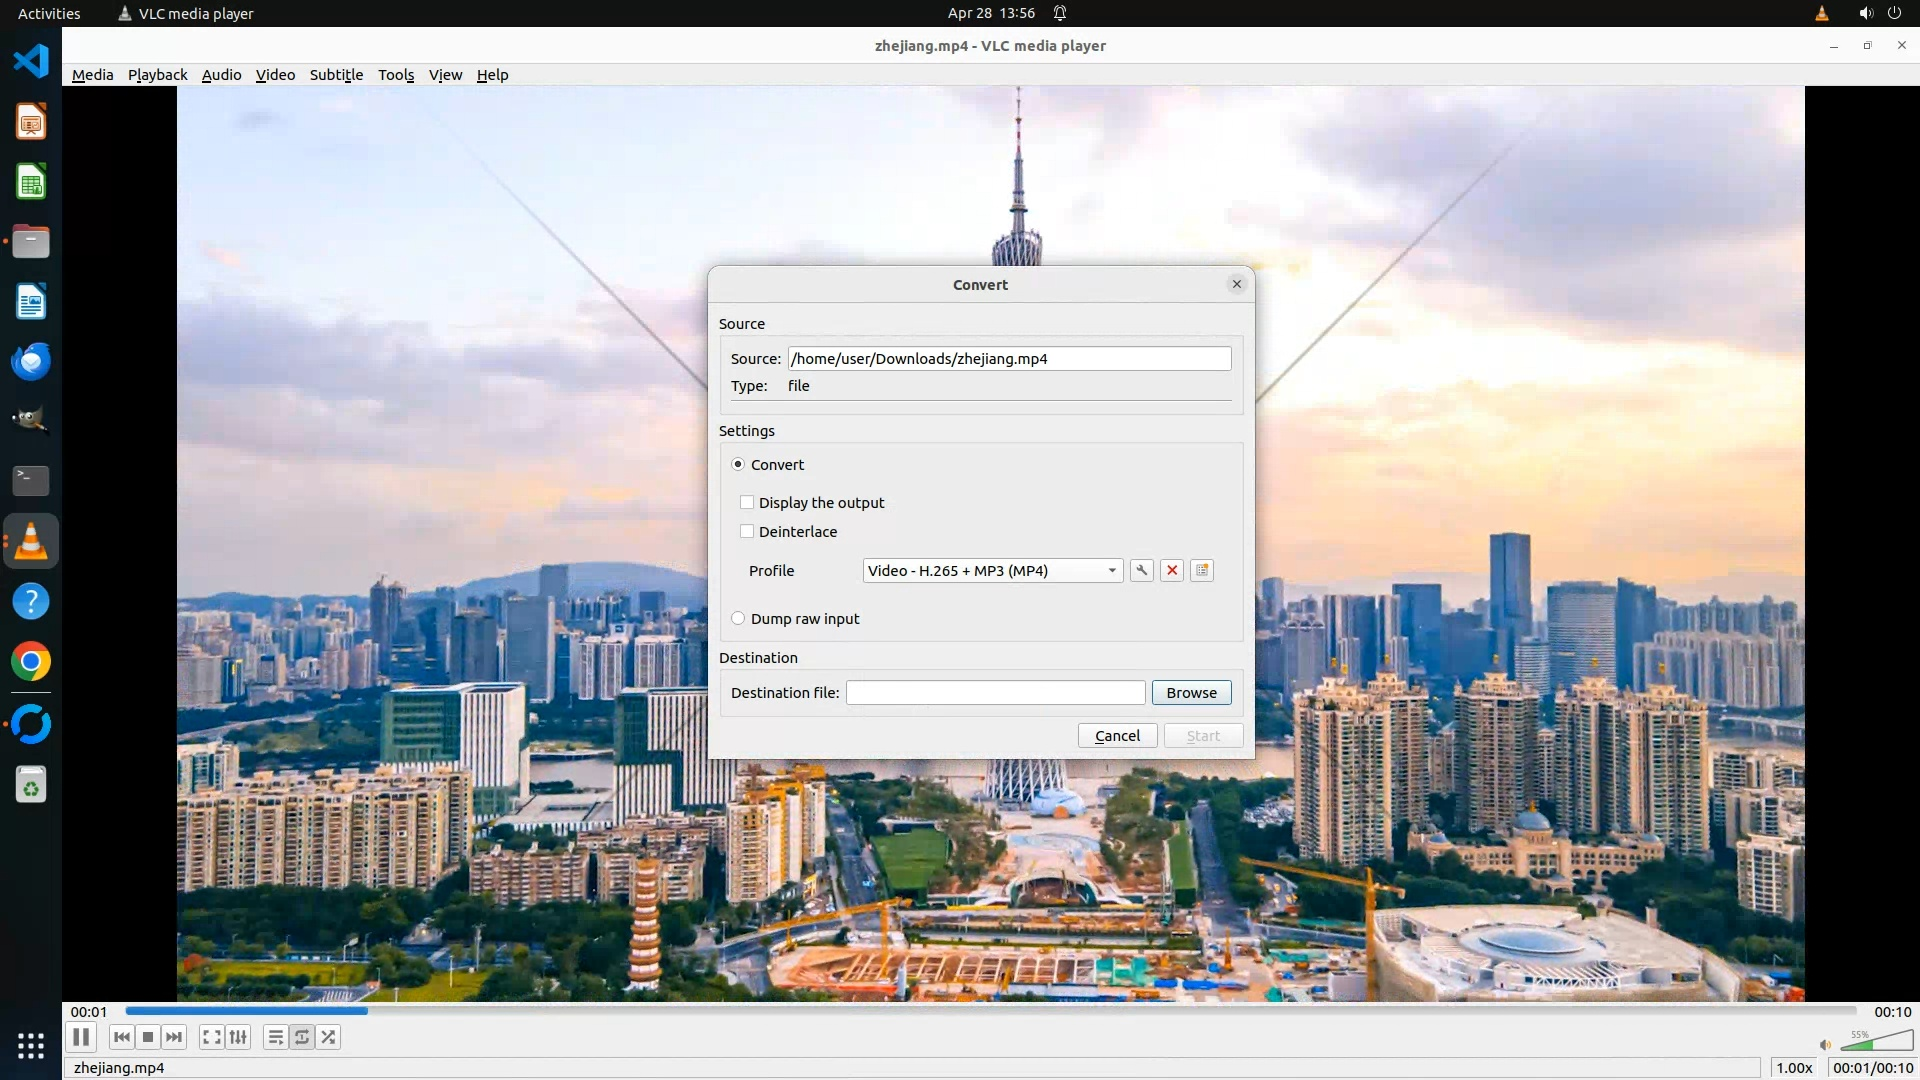Click the wrench icon to edit selected profile

(1141, 570)
